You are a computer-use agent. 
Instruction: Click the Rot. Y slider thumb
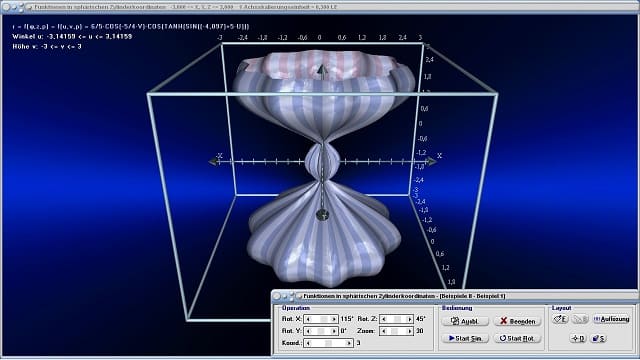point(321,331)
